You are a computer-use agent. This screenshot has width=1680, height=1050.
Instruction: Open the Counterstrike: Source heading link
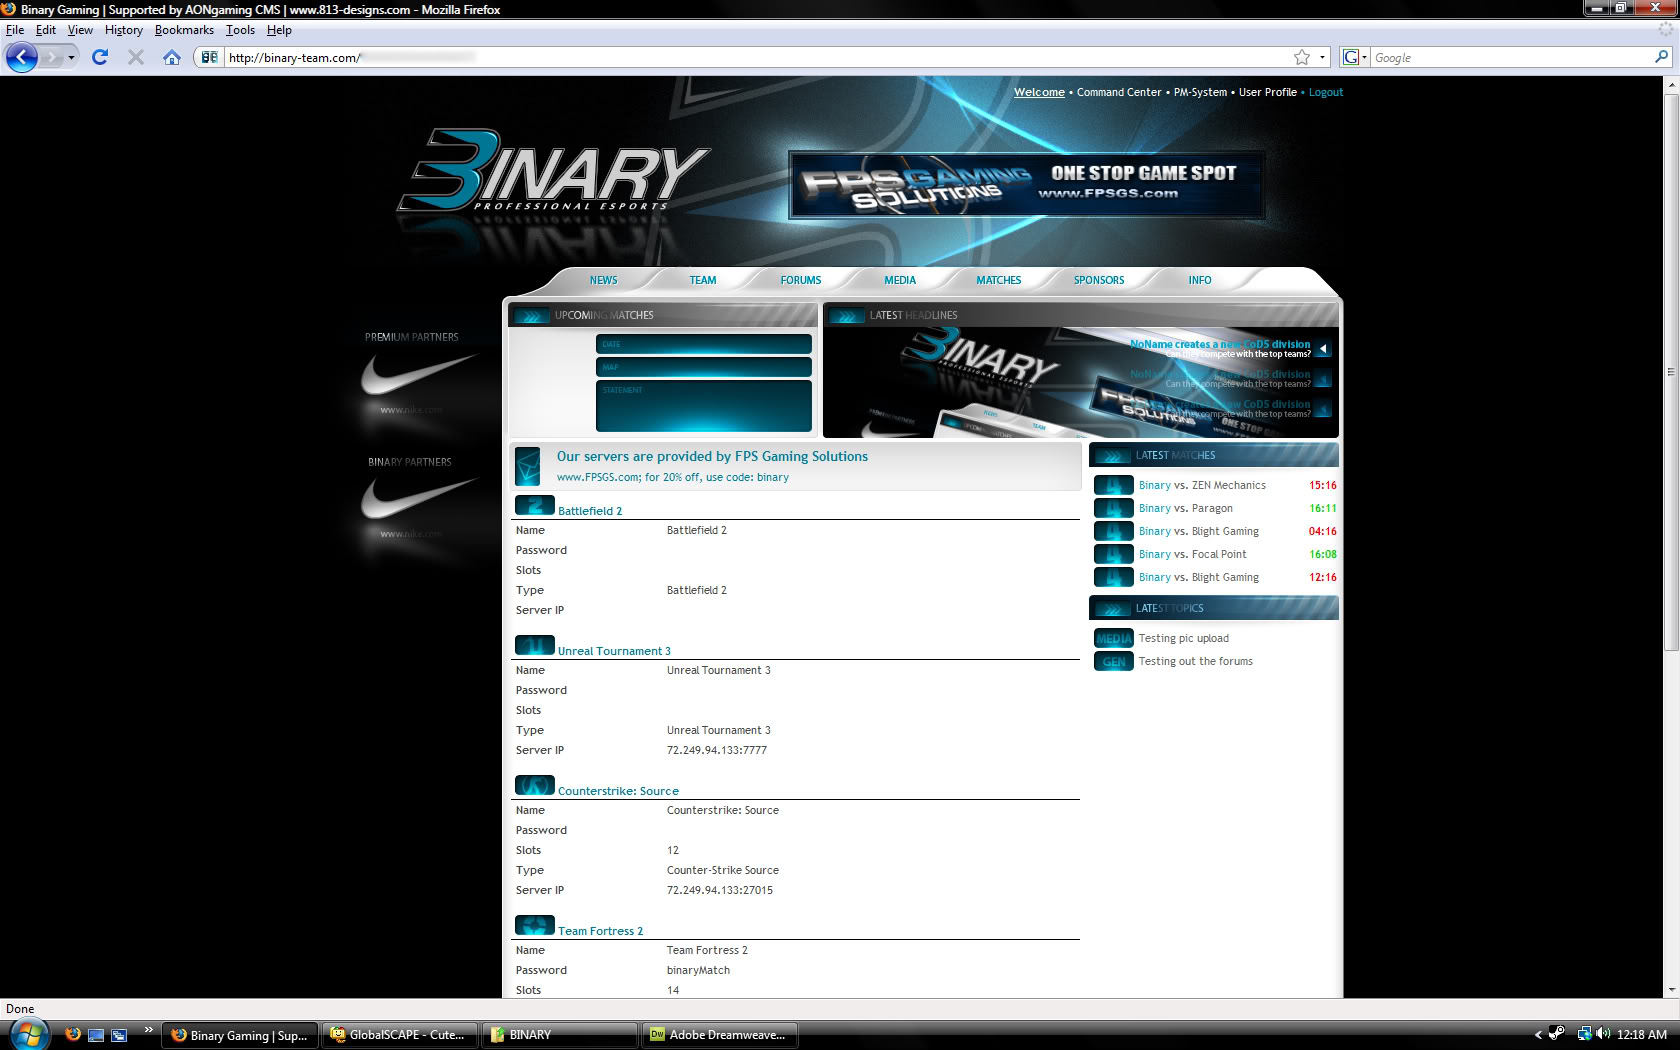618,791
